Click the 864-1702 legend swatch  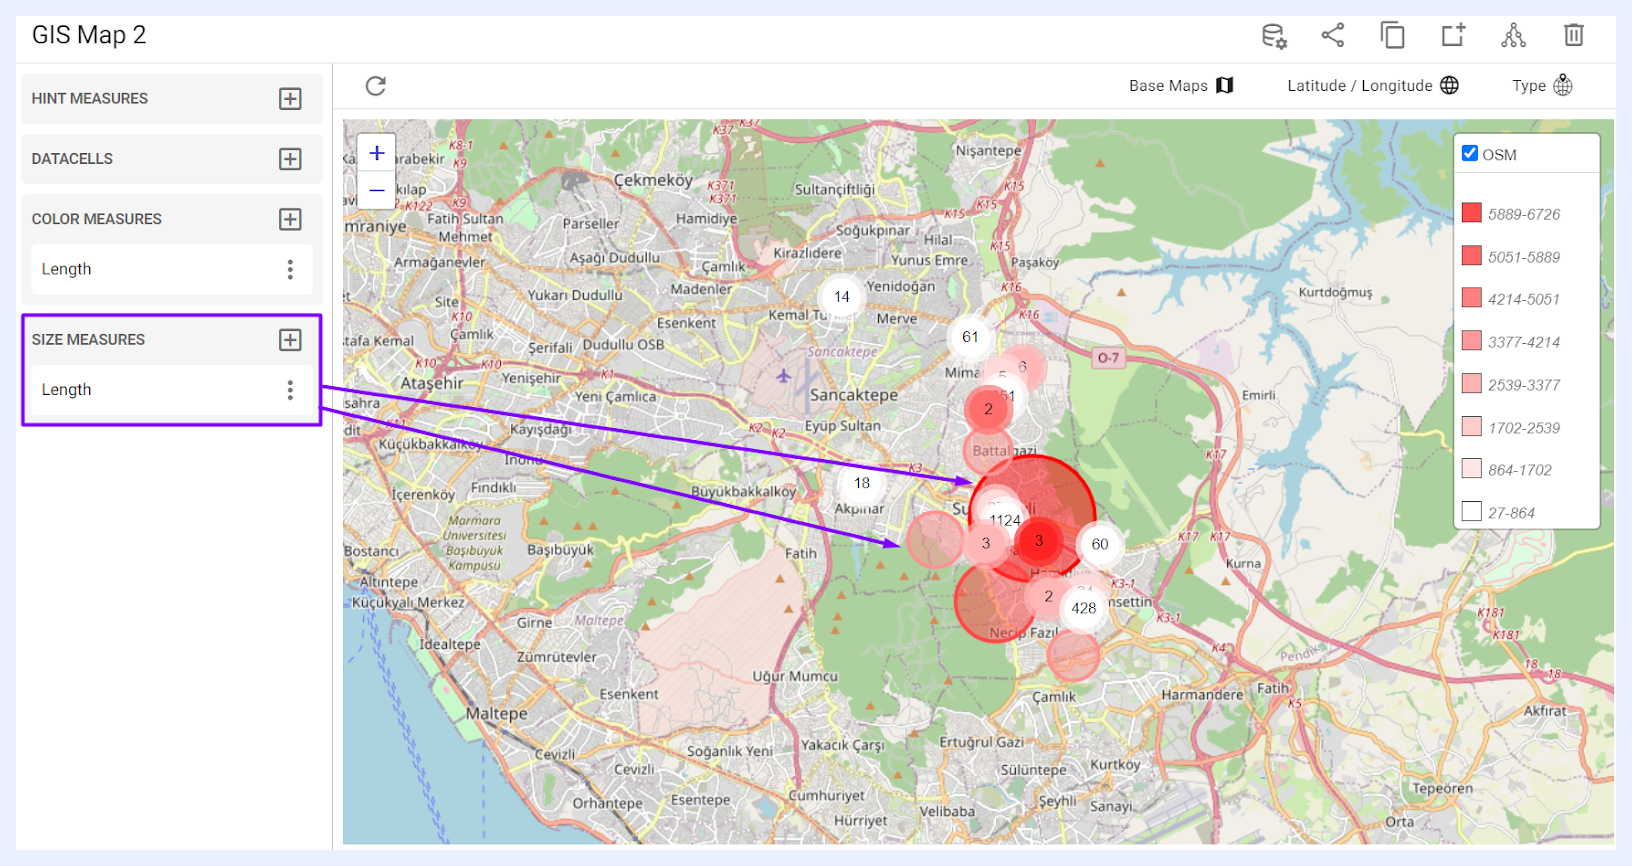(x=1472, y=469)
